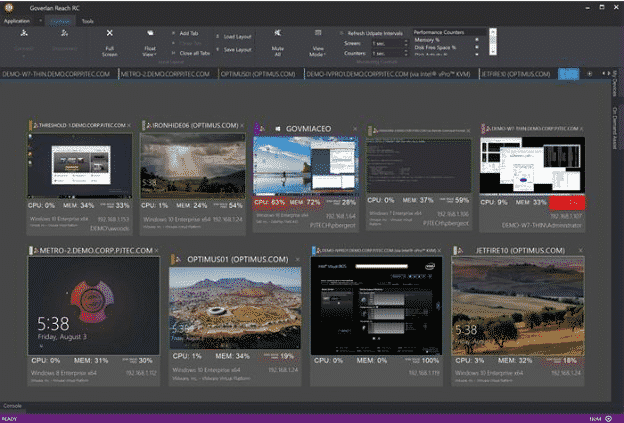Close the OPTIMUS01 monitoring tile

pyautogui.click(x=297, y=259)
